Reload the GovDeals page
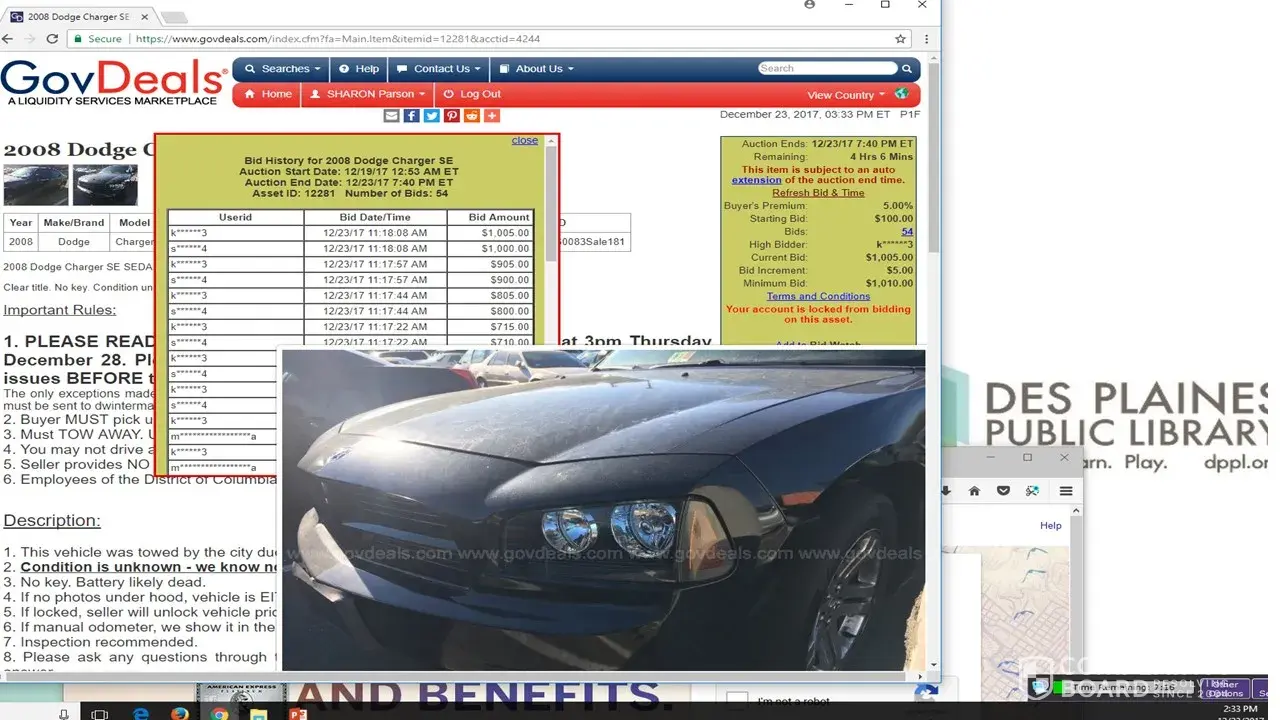This screenshot has width=1280, height=720. coord(50,39)
